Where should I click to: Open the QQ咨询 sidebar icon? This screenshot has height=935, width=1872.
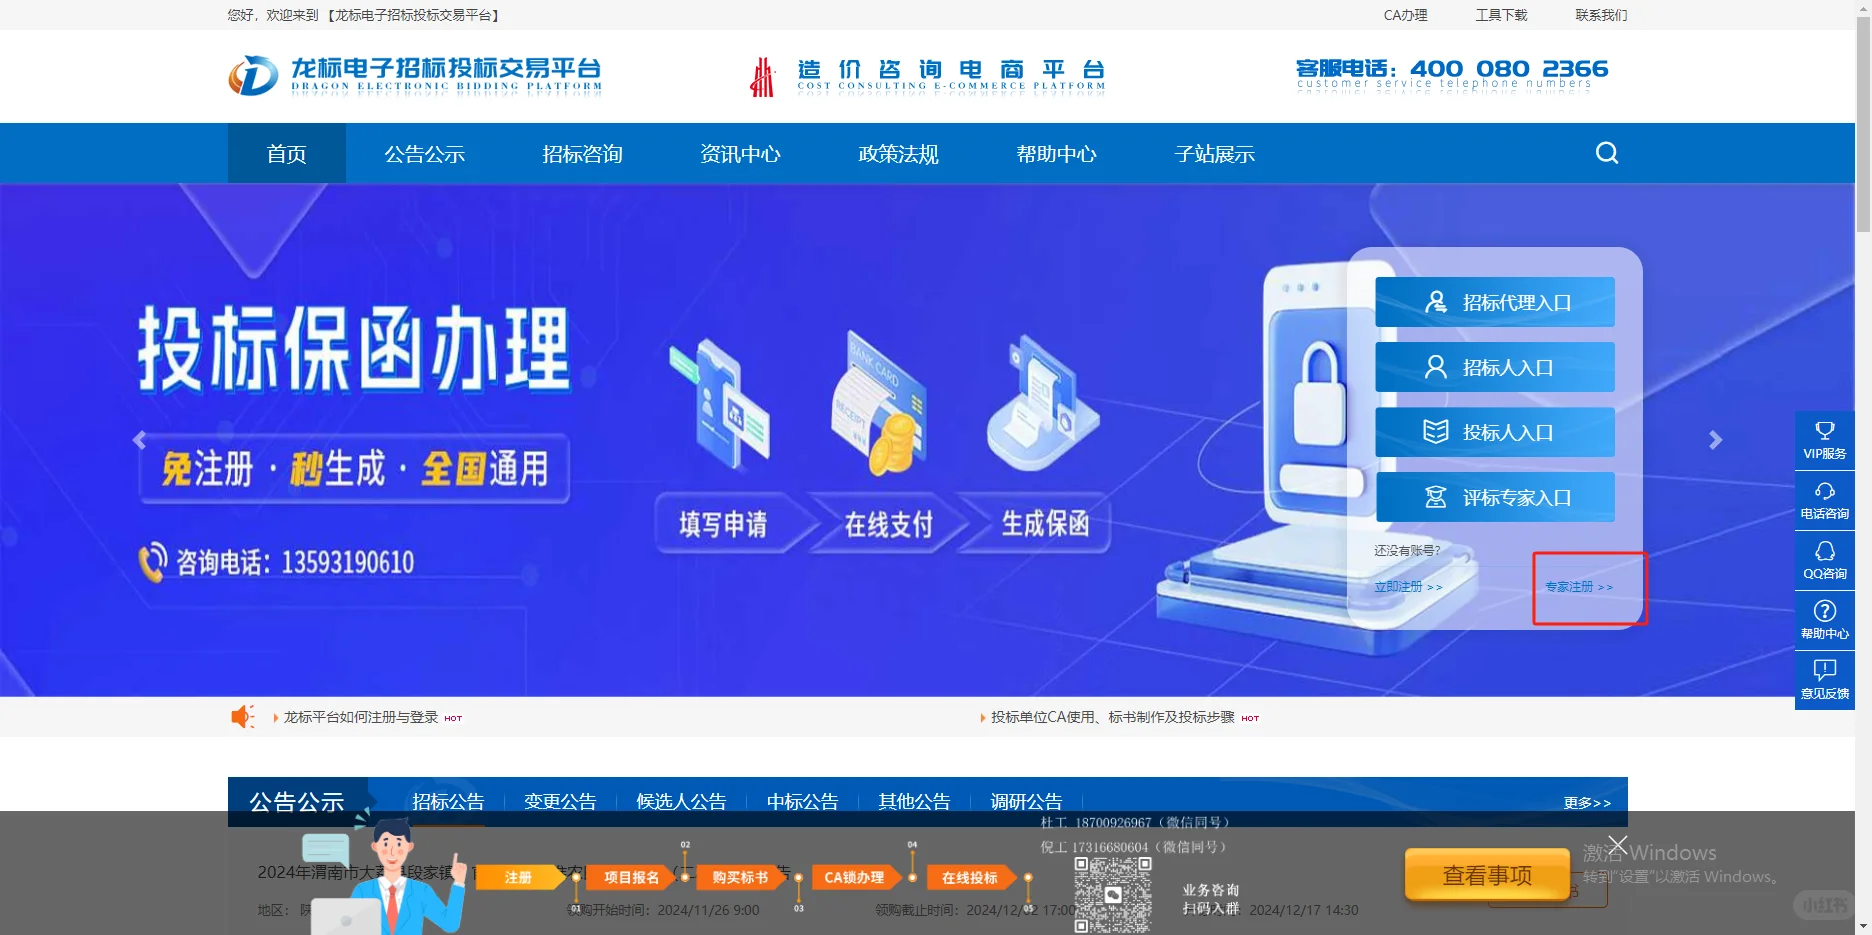(x=1824, y=559)
